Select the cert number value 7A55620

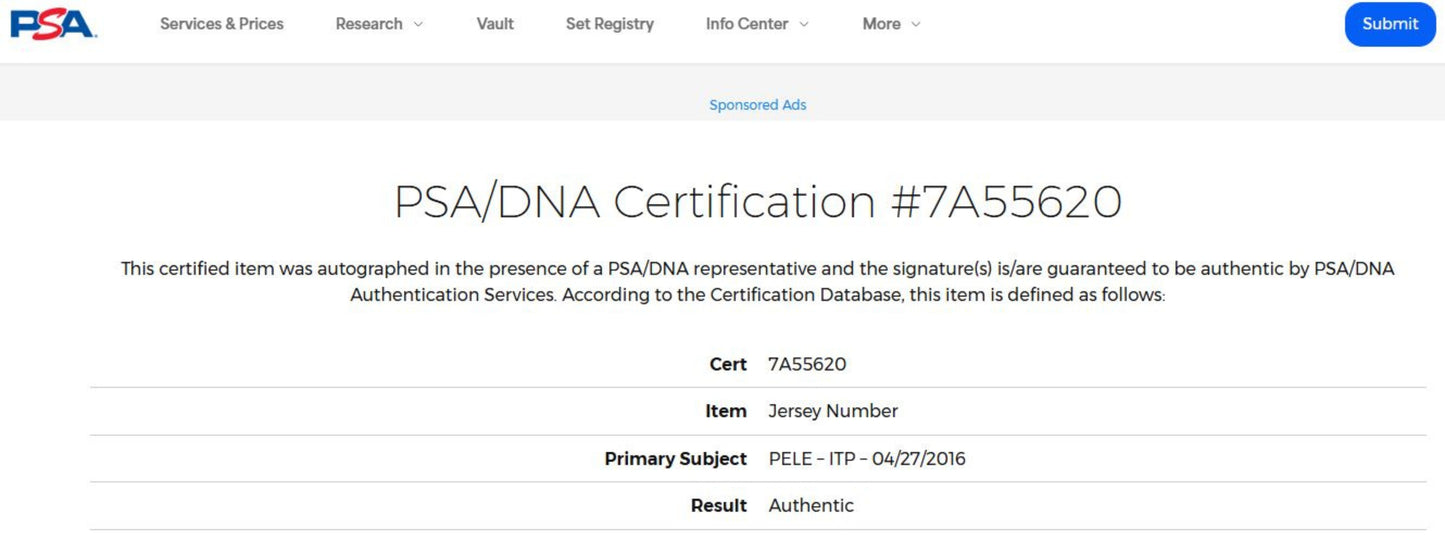tap(807, 364)
